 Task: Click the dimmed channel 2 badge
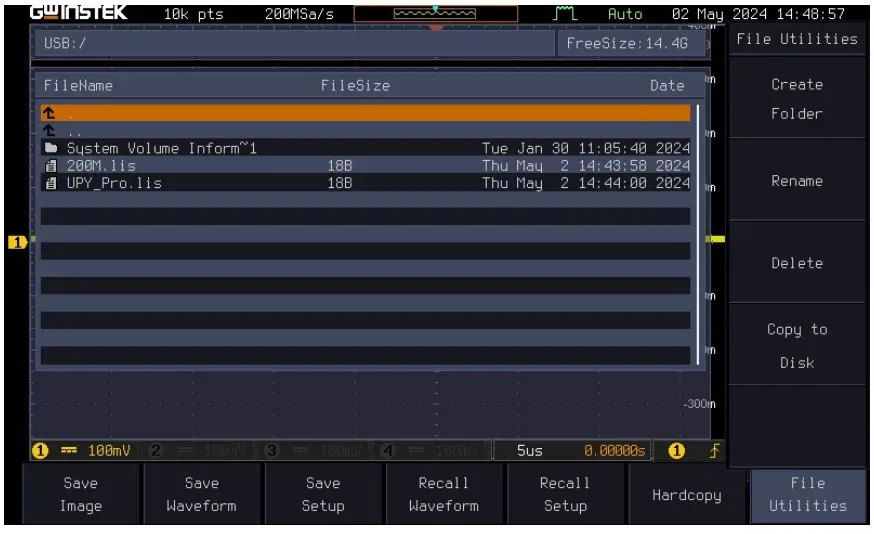(156, 450)
